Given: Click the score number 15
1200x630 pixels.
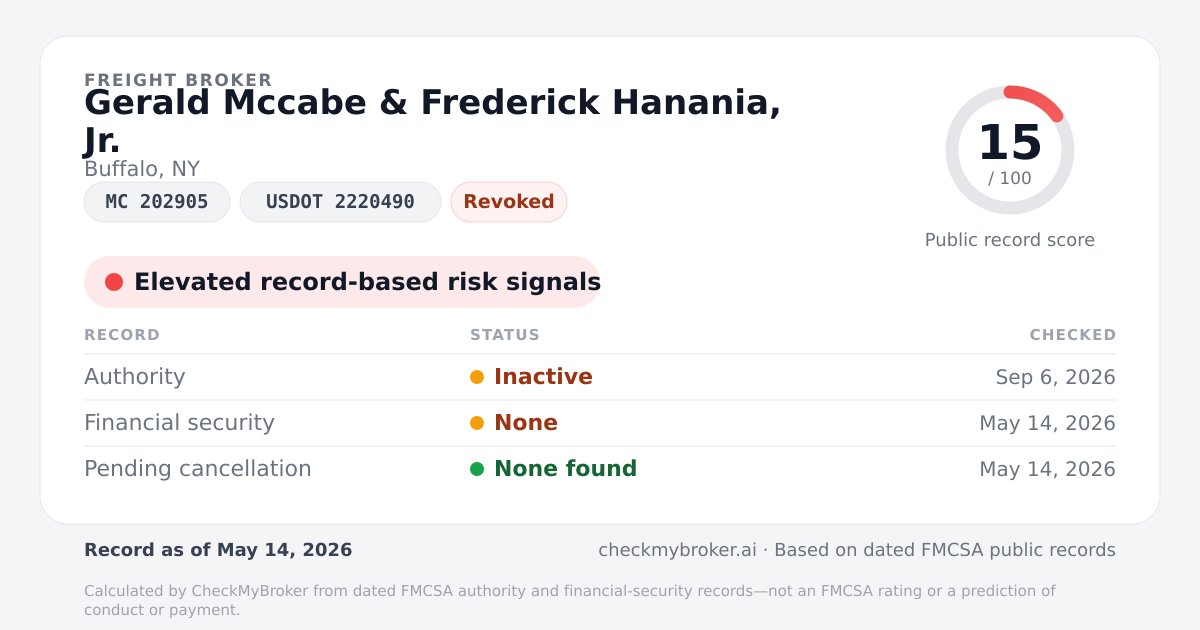Looking at the screenshot, I should tap(1010, 143).
